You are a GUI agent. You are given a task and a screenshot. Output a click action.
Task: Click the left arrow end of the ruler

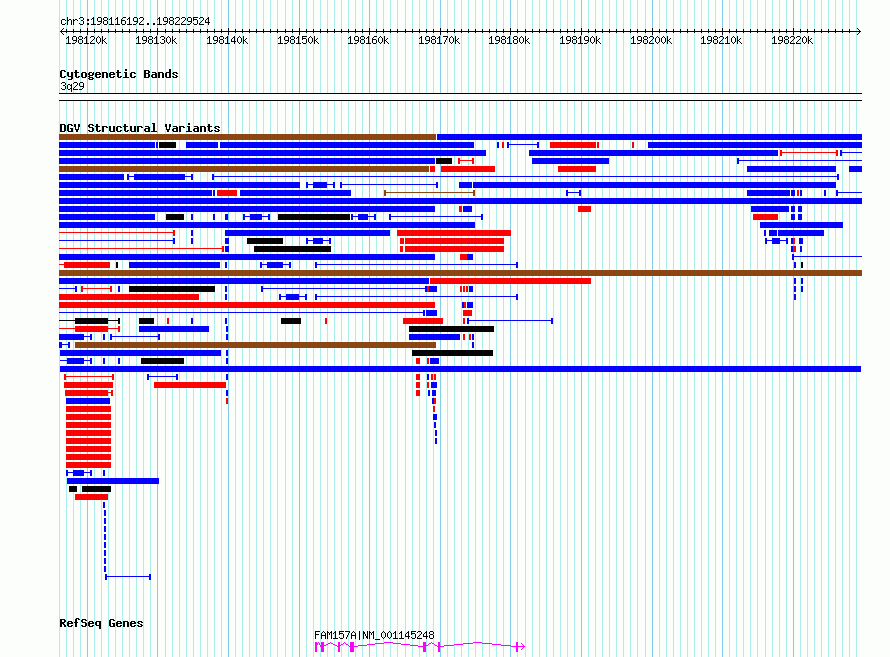point(62,32)
